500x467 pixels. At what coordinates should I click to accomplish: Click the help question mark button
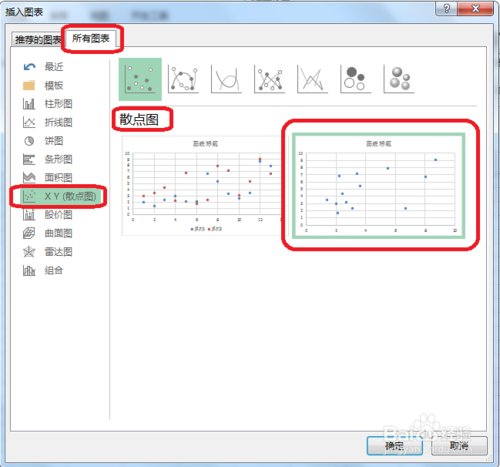pyautogui.click(x=446, y=8)
